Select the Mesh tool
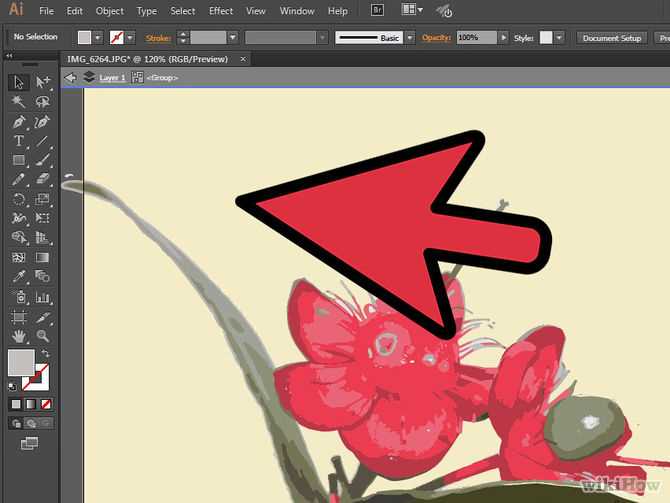 click(x=18, y=257)
